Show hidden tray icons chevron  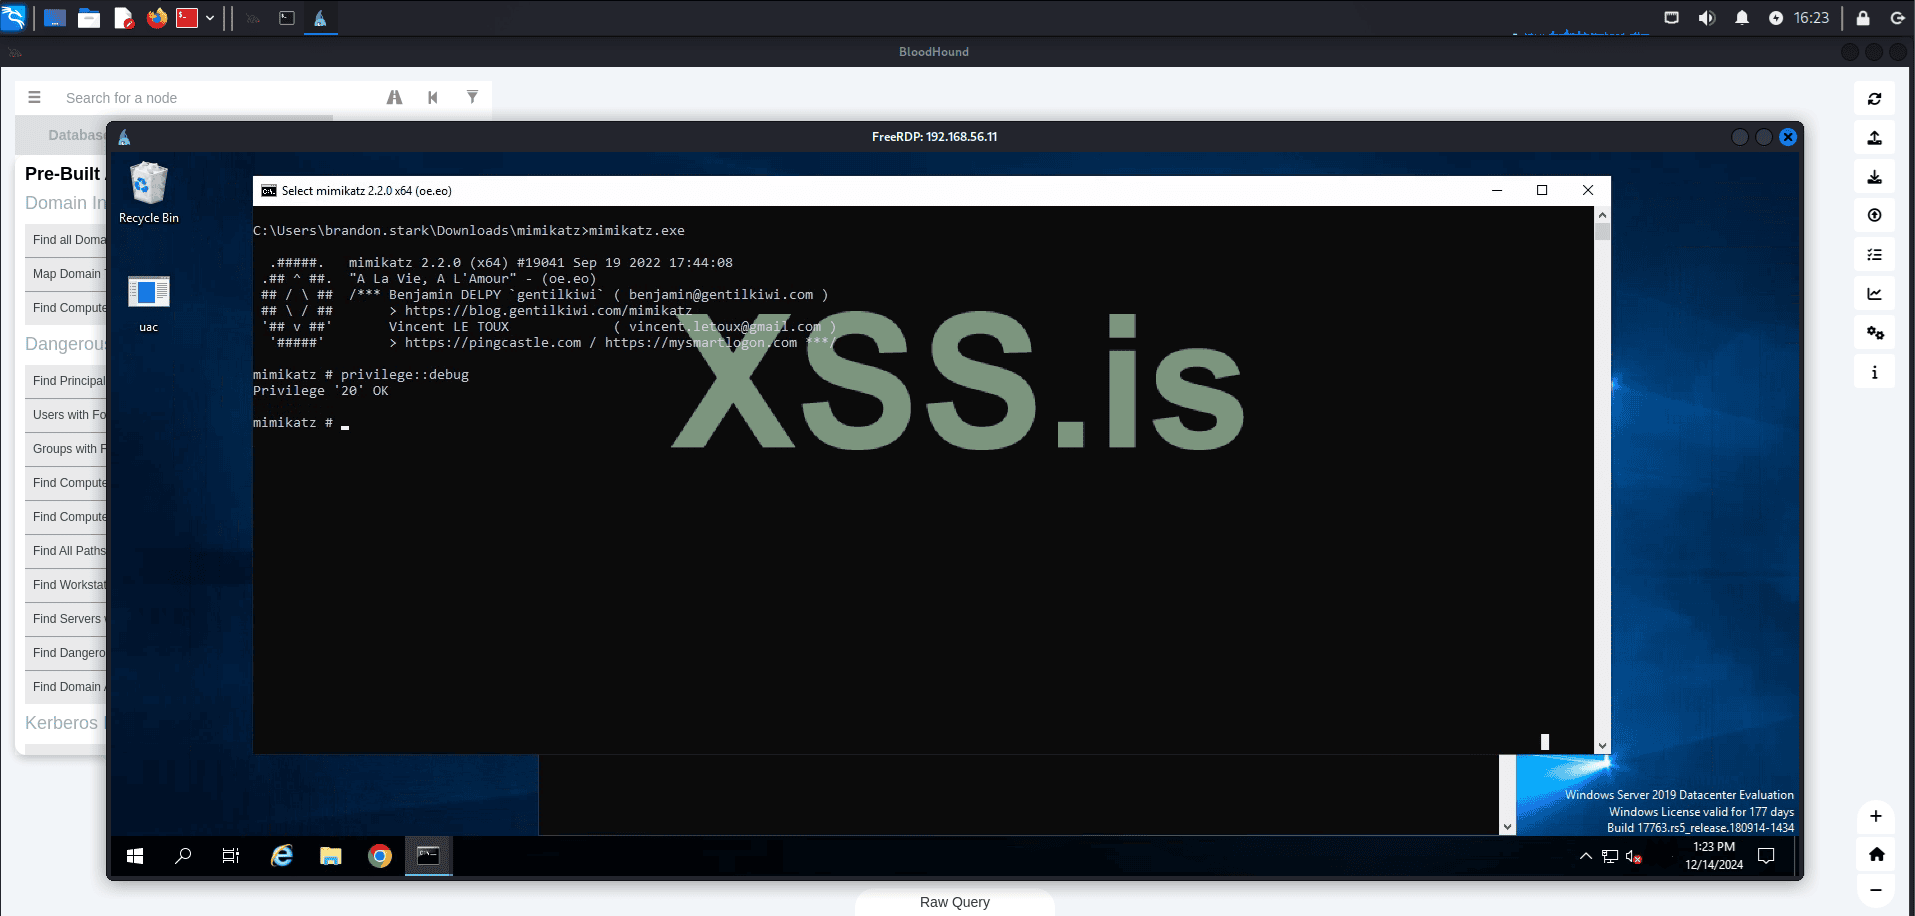click(x=1586, y=856)
